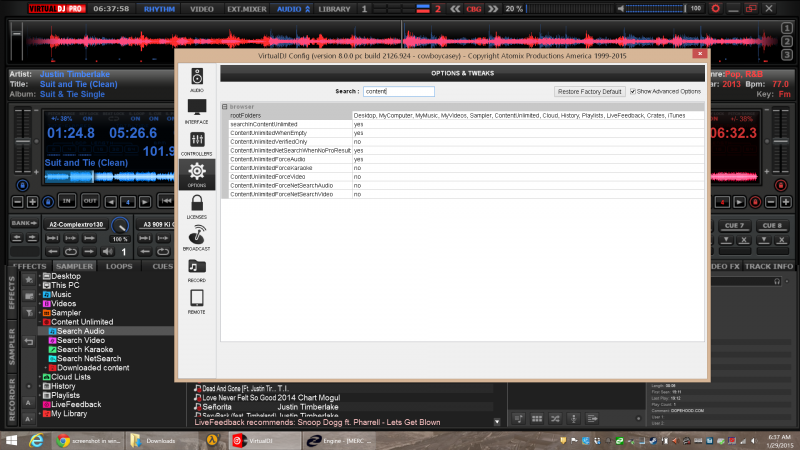This screenshot has height=450, width=800.
Task: Toggle ContentUnlimitedForceKaraoke value
Action: pos(528,168)
